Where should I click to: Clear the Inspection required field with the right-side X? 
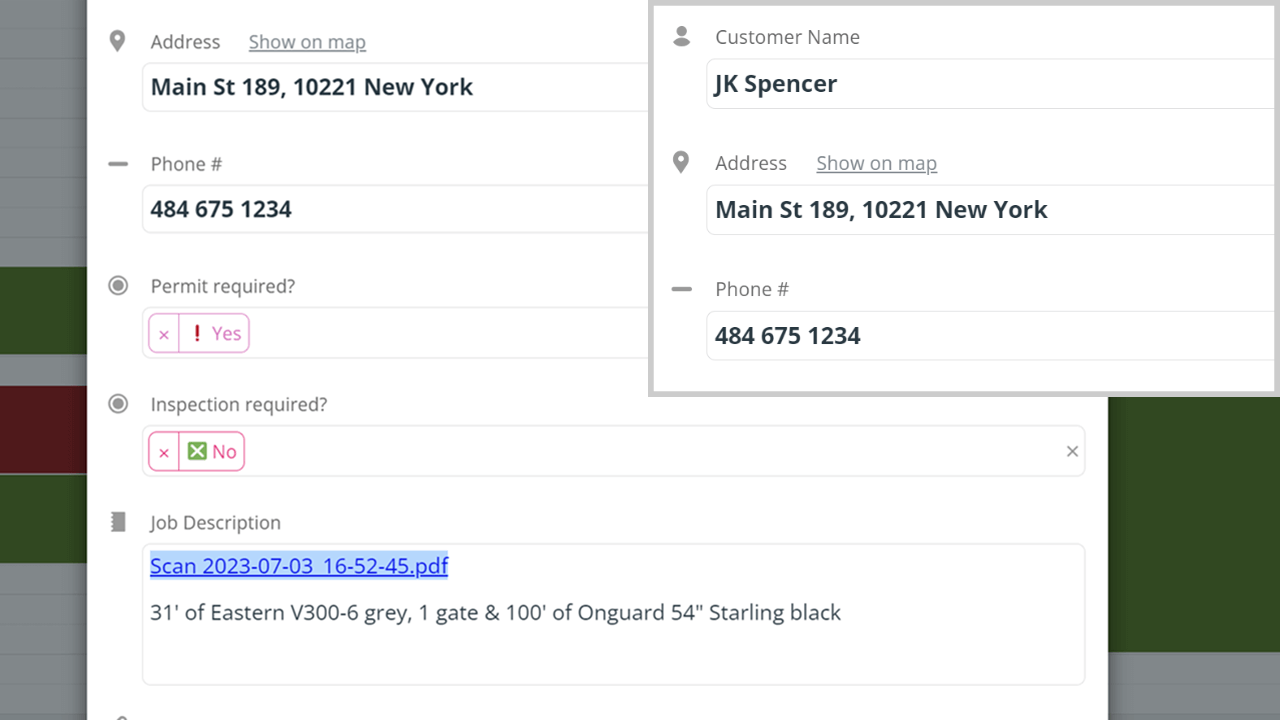click(x=1072, y=451)
